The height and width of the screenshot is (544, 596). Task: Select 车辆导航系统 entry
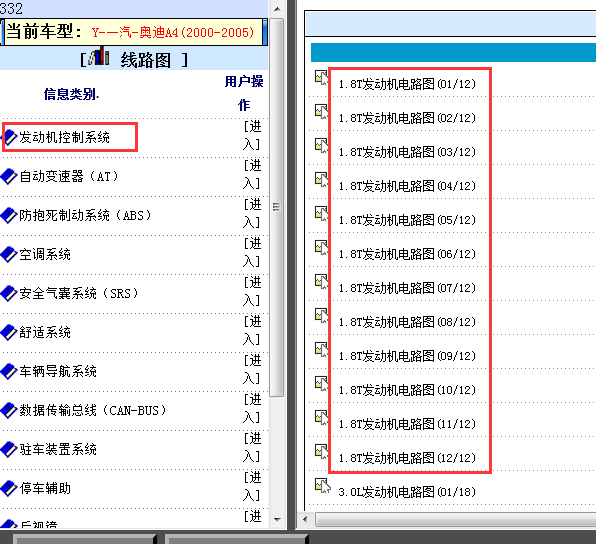58,371
